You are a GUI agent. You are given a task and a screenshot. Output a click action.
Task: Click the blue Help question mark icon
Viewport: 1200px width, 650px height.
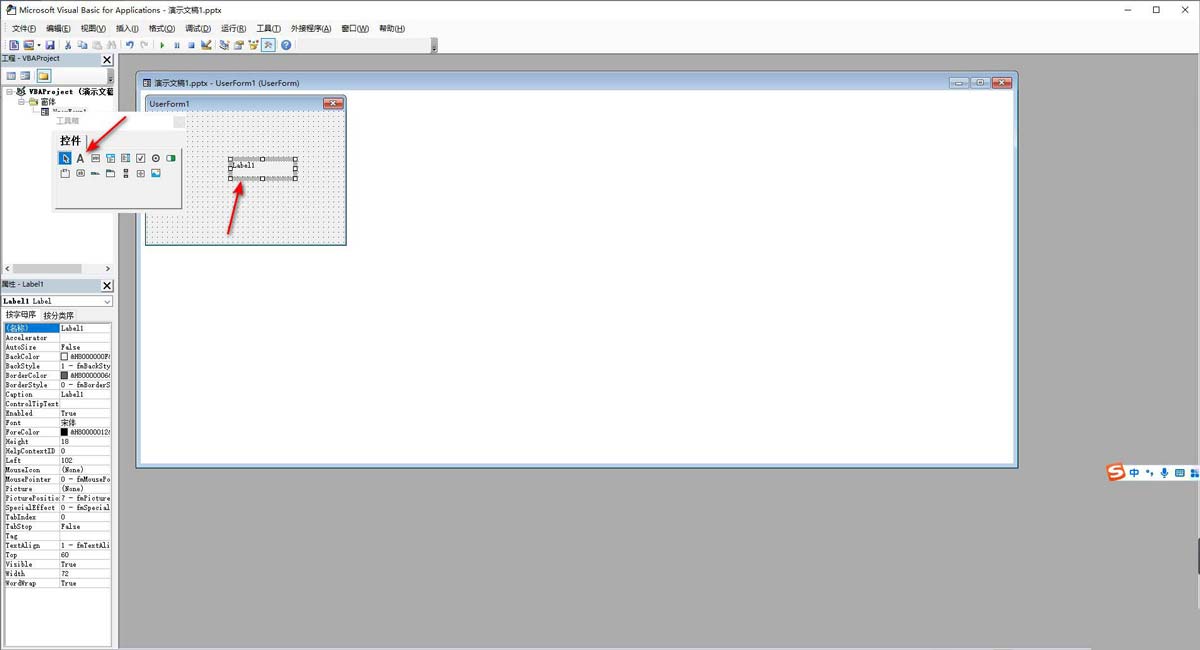286,45
